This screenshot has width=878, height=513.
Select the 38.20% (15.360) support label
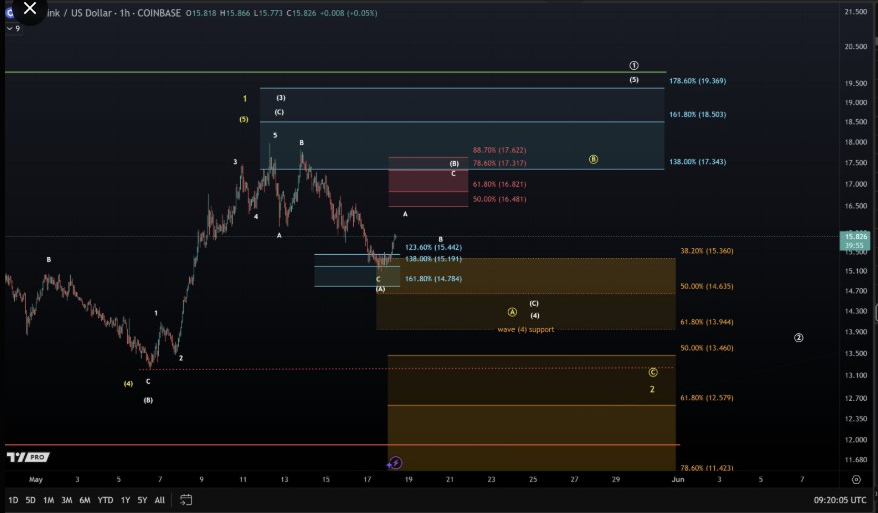[707, 251]
